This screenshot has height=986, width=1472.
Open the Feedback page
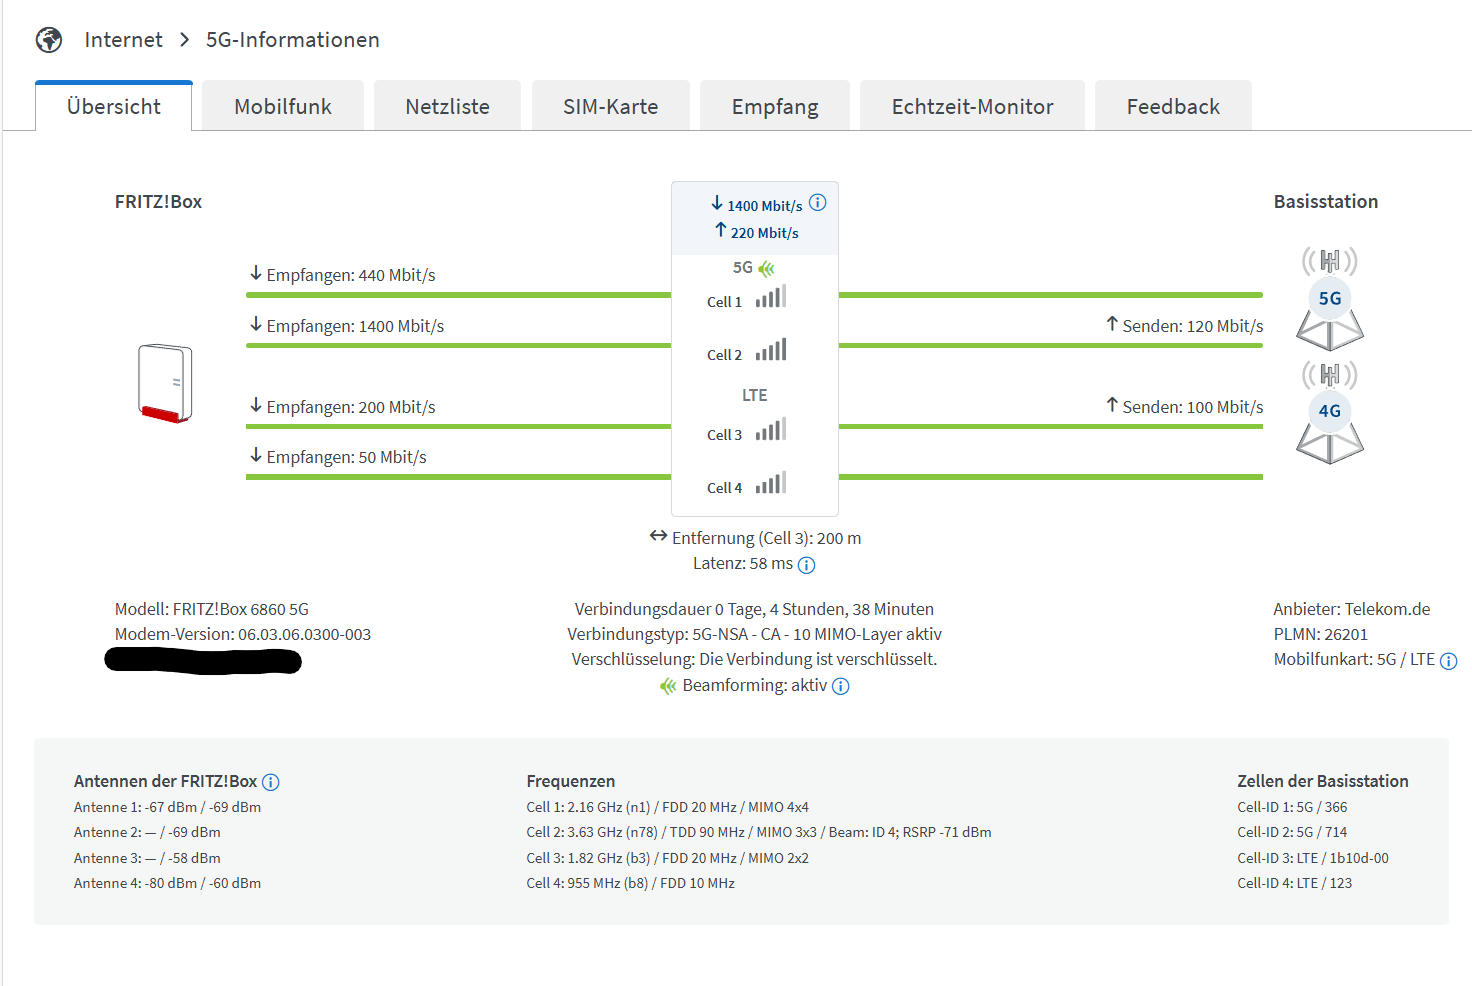1173,105
